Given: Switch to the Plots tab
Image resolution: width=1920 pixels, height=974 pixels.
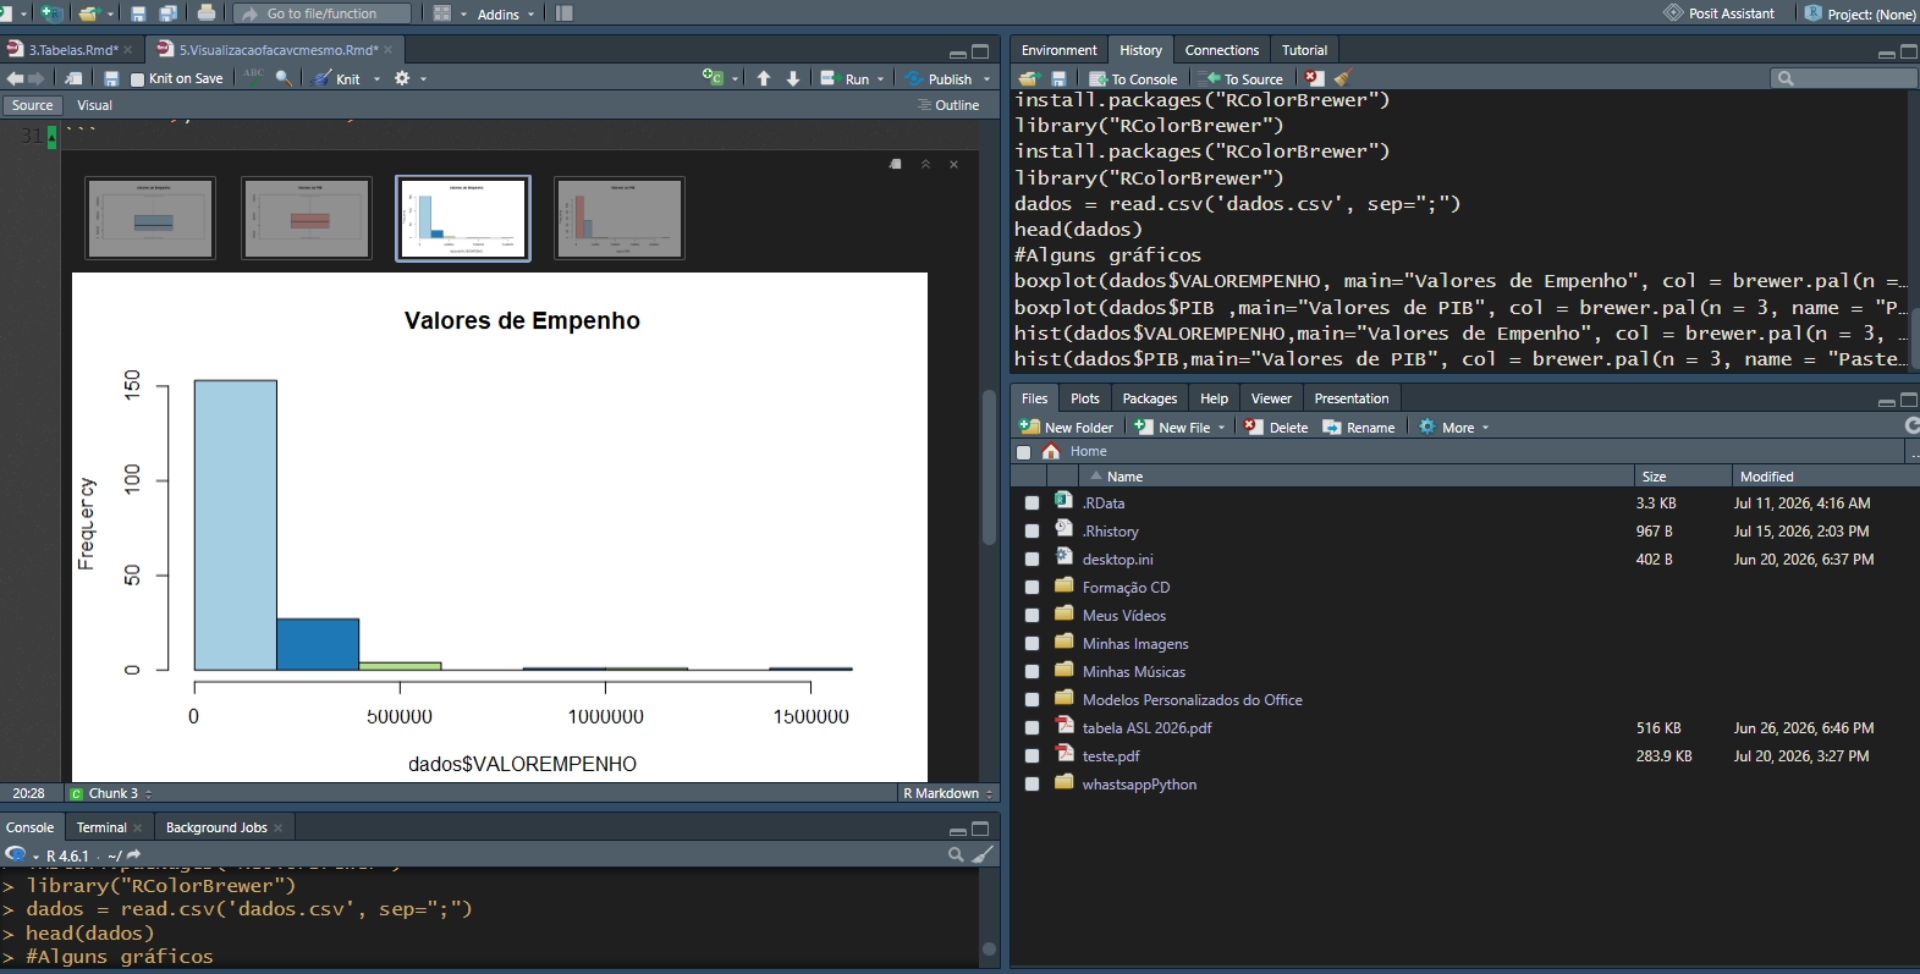Looking at the screenshot, I should pos(1084,398).
